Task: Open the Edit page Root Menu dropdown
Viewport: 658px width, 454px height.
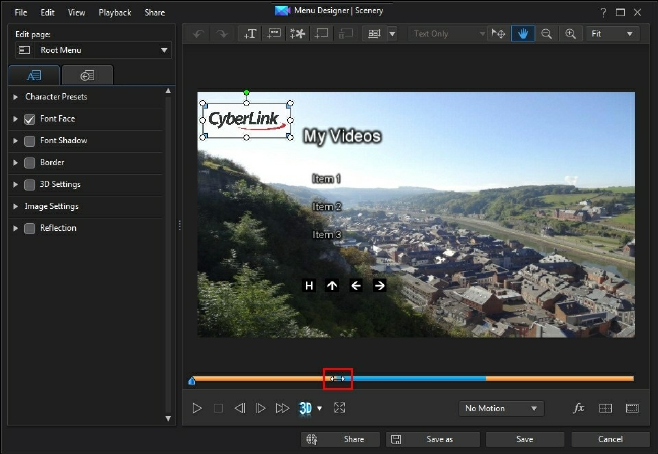Action: [x=92, y=50]
